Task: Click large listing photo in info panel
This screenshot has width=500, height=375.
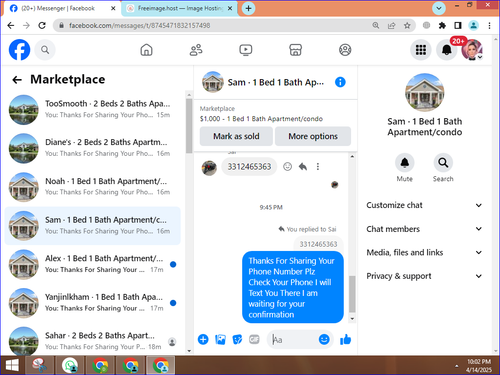Action: point(424,92)
